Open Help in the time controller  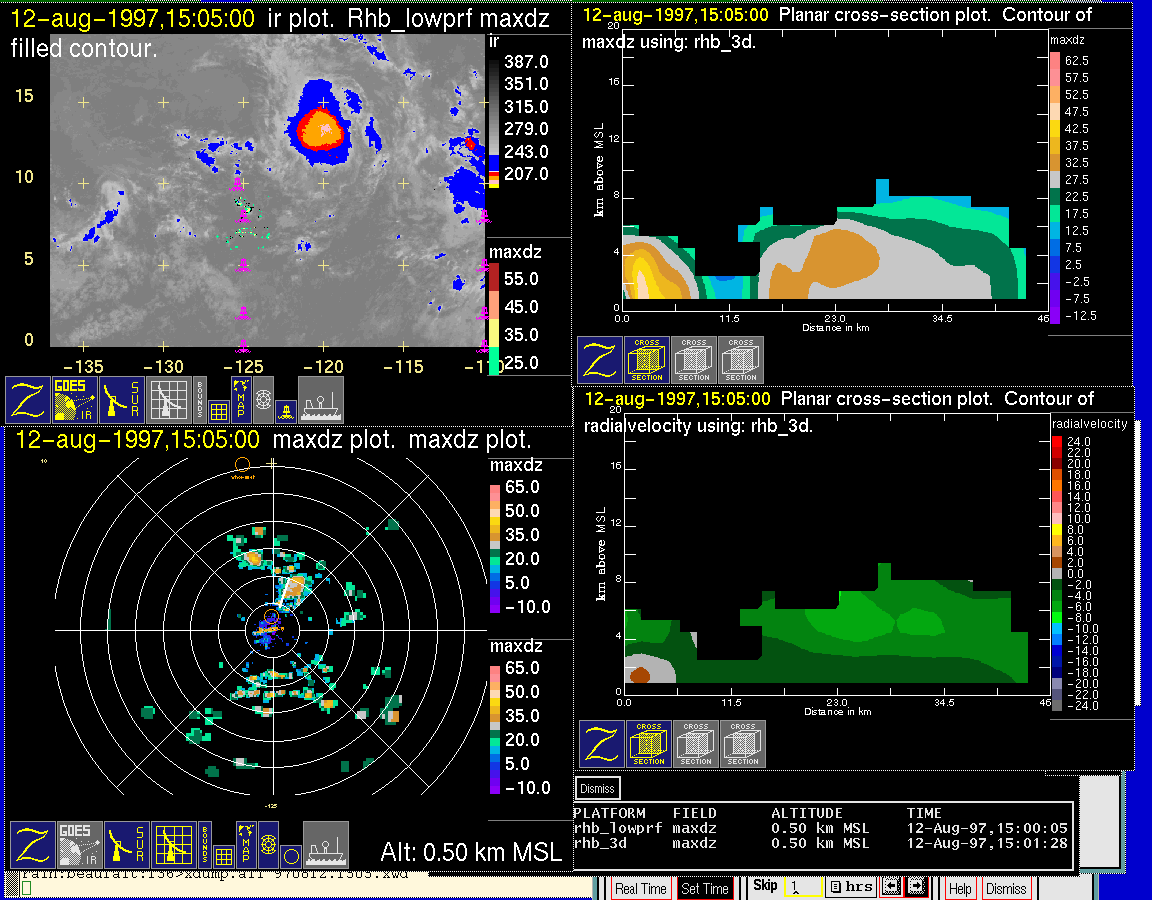tap(959, 888)
